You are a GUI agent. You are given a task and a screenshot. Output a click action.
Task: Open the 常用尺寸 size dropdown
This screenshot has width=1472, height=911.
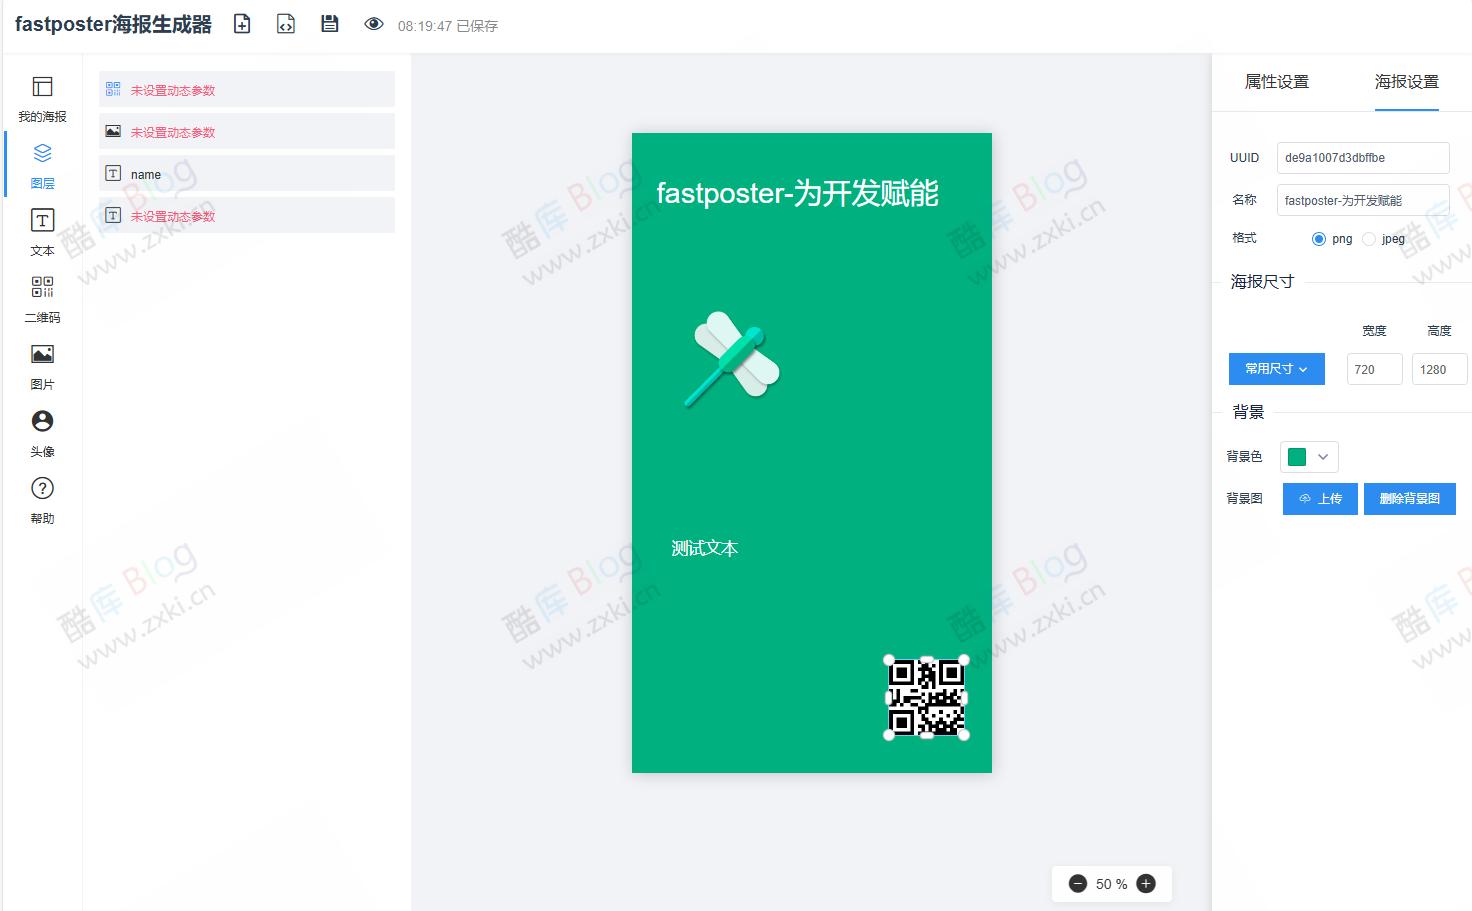[x=1276, y=369]
